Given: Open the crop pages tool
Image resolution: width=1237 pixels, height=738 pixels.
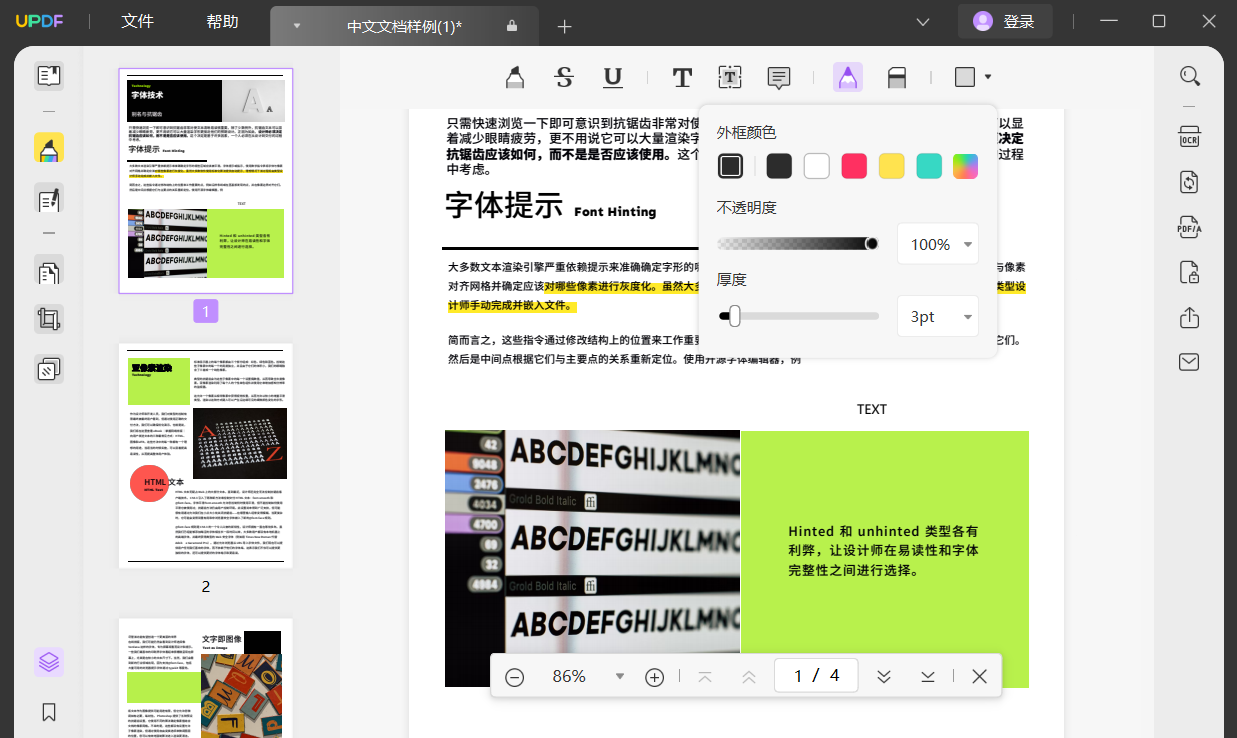Looking at the screenshot, I should [49, 319].
